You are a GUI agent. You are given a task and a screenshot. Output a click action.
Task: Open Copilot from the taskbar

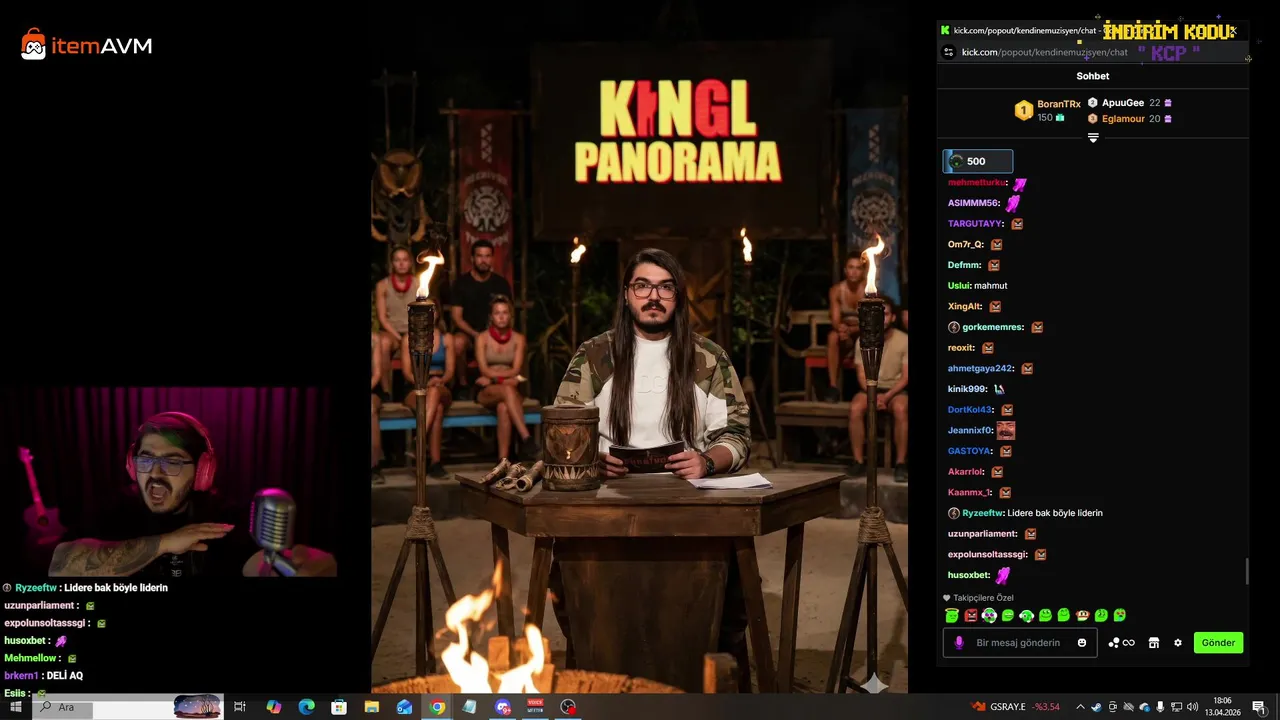[274, 707]
